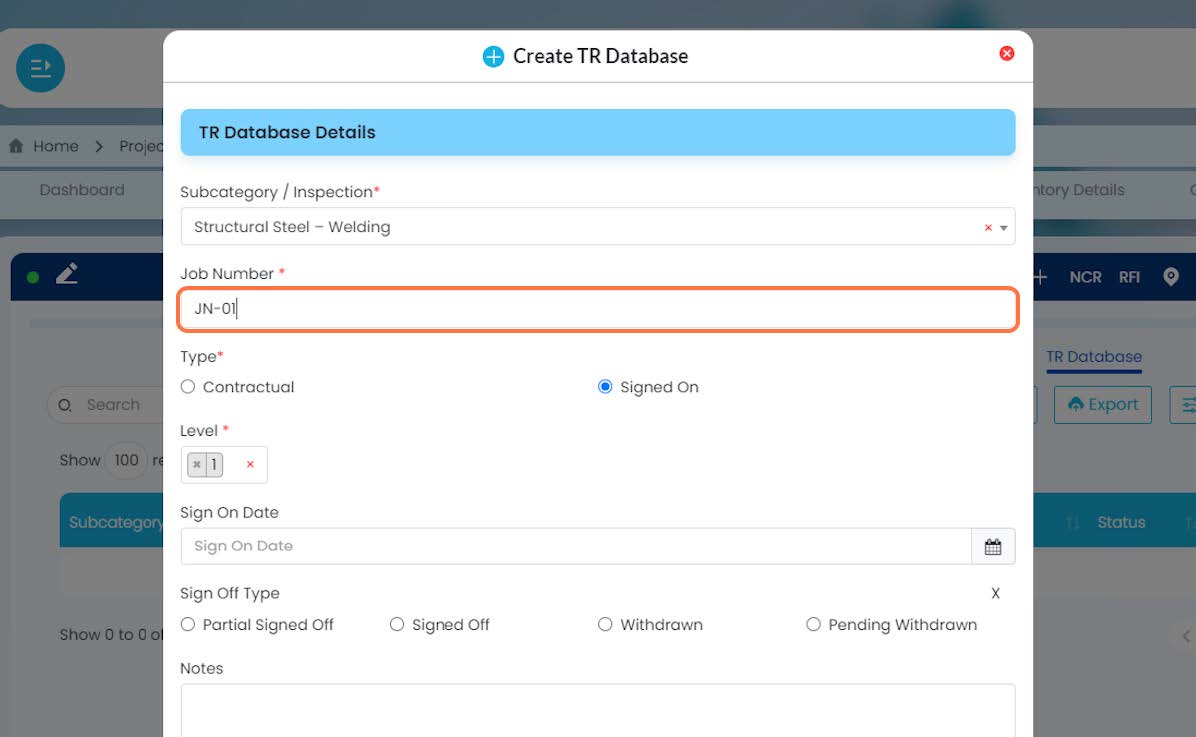Select the Signed On radio option
The height and width of the screenshot is (737, 1196).
pos(605,387)
